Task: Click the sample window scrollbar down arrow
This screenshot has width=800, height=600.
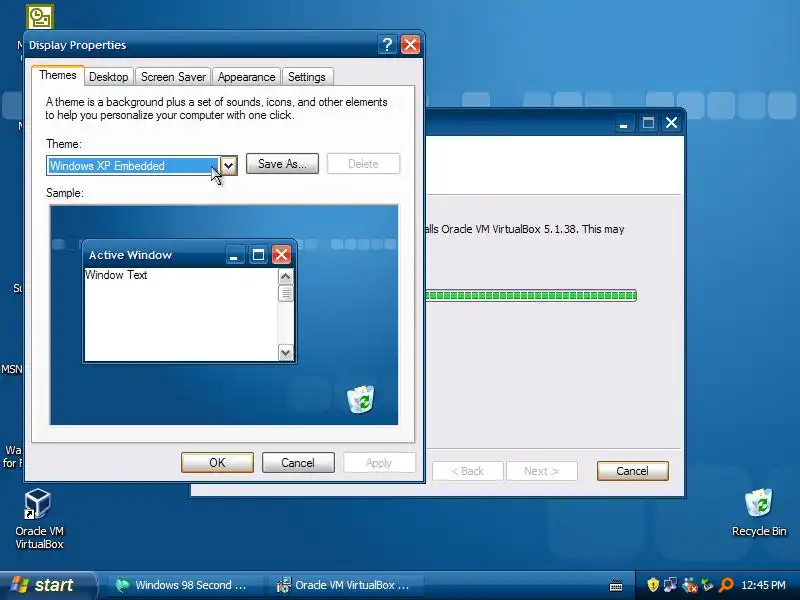Action: 285,353
